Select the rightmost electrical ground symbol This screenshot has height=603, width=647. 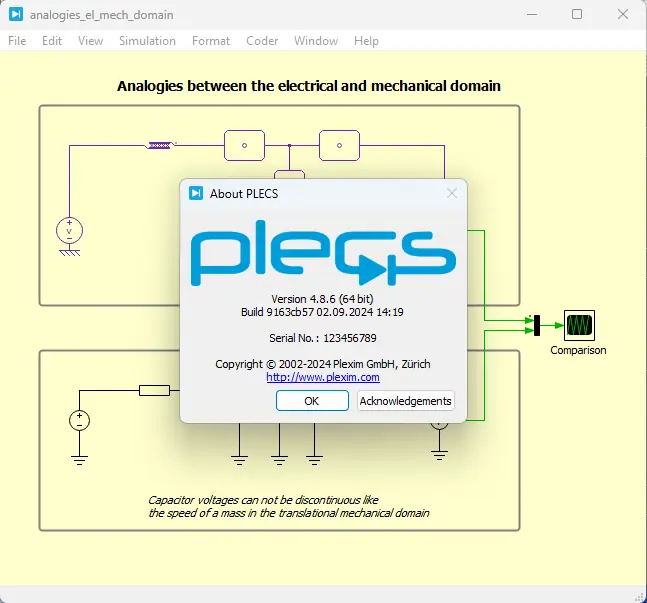point(439,455)
